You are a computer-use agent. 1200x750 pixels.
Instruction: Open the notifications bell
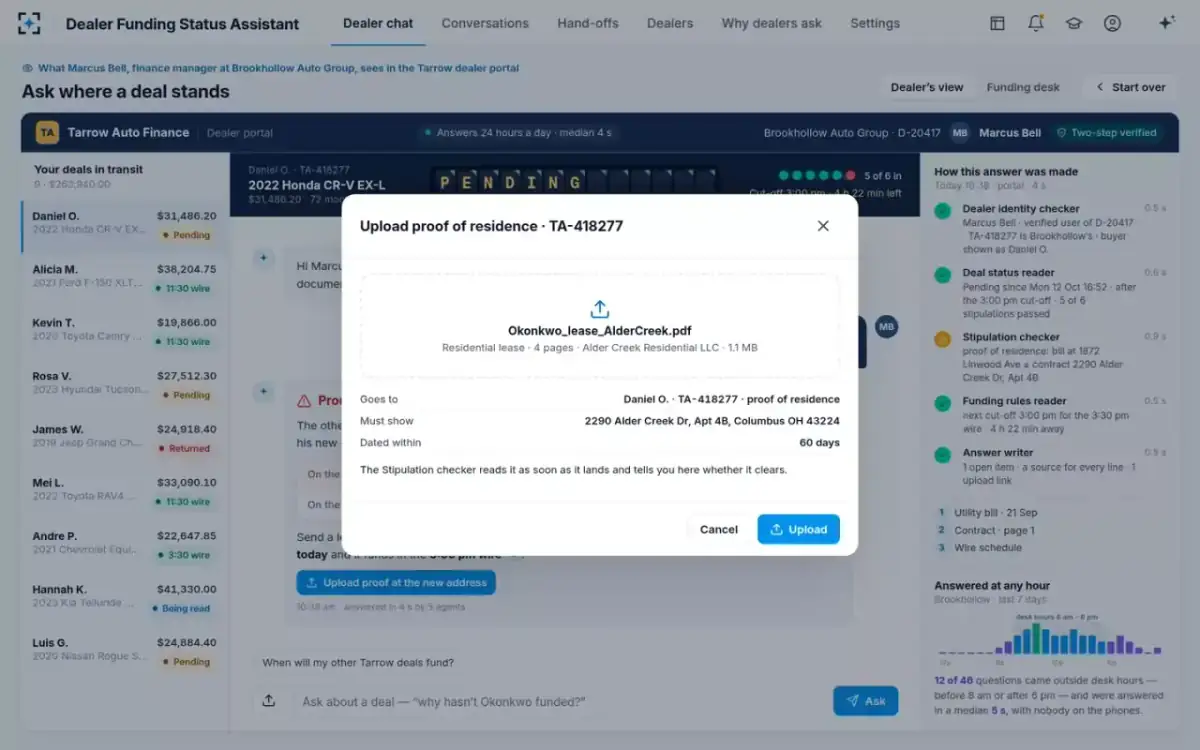[x=1036, y=23]
